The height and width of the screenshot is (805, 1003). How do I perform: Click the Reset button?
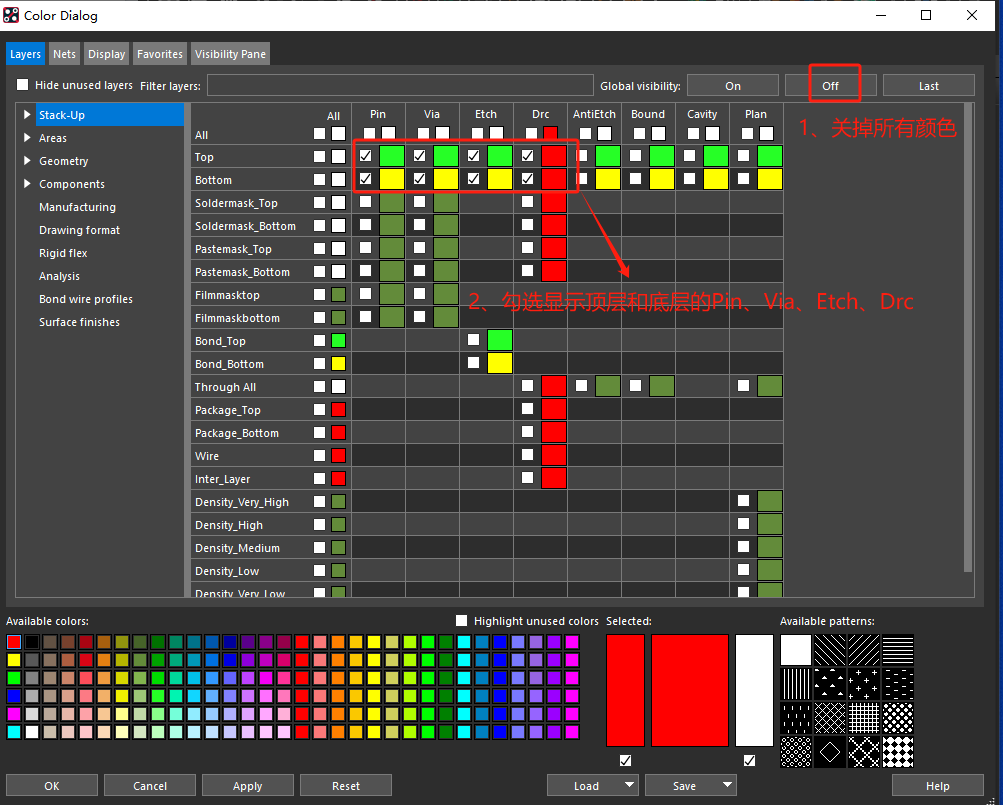[346, 785]
